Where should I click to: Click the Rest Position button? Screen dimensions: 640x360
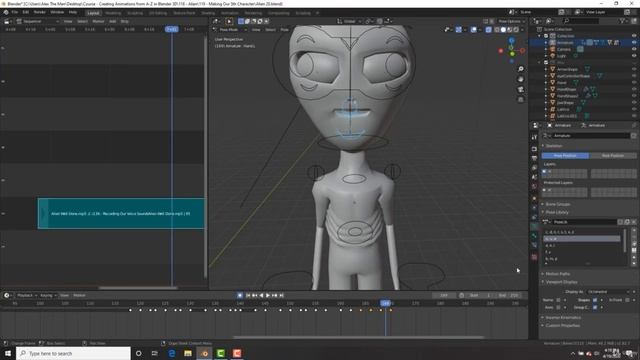[x=613, y=156]
